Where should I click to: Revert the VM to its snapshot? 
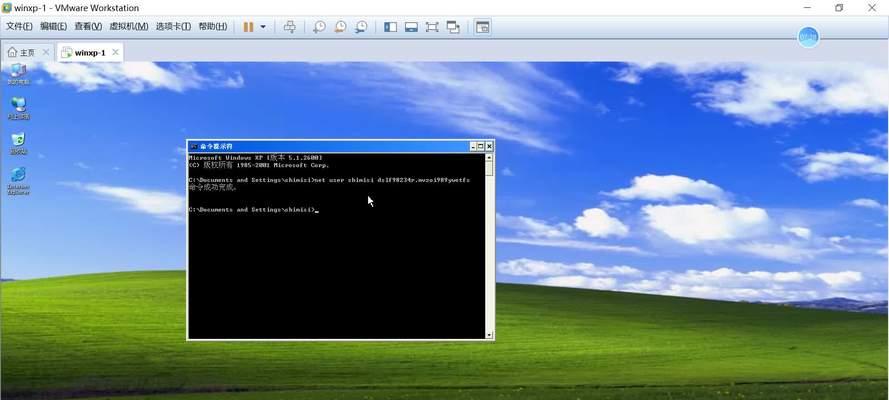click(340, 27)
